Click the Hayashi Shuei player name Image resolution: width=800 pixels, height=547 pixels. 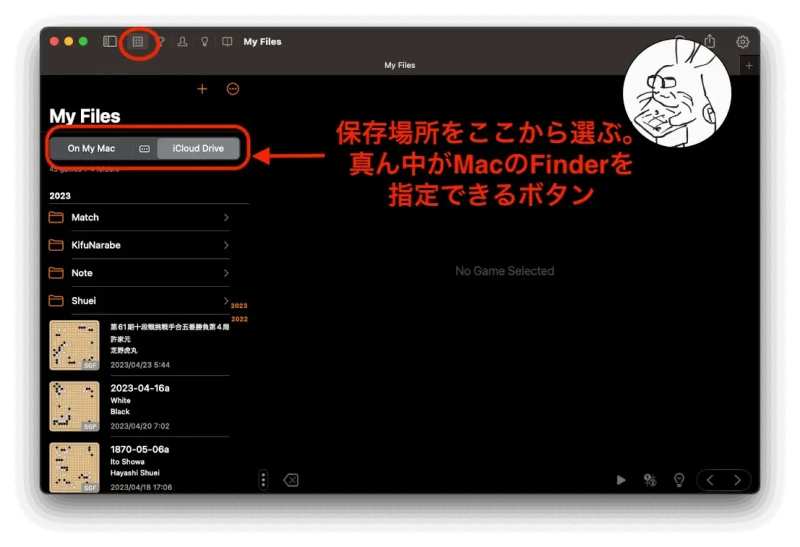(x=135, y=473)
